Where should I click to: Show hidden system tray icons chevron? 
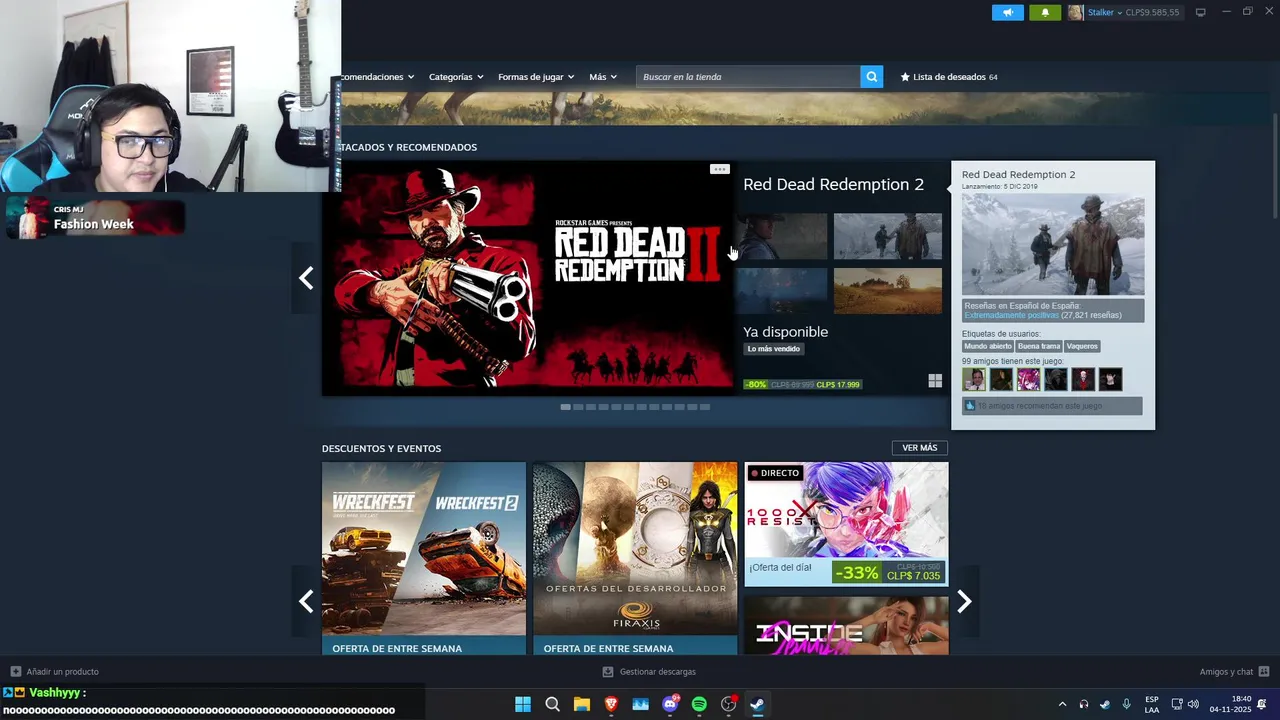1062,704
